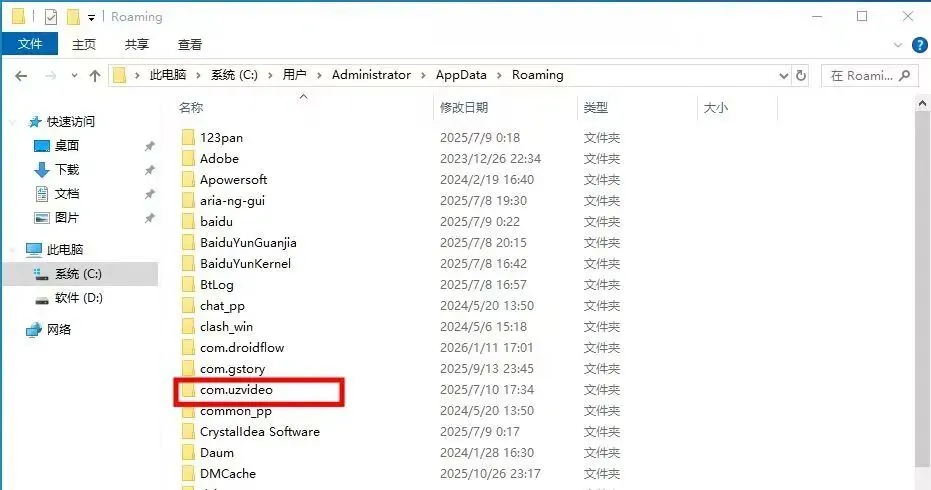Open Customize Quick Access Toolbar dropdown

[91, 17]
